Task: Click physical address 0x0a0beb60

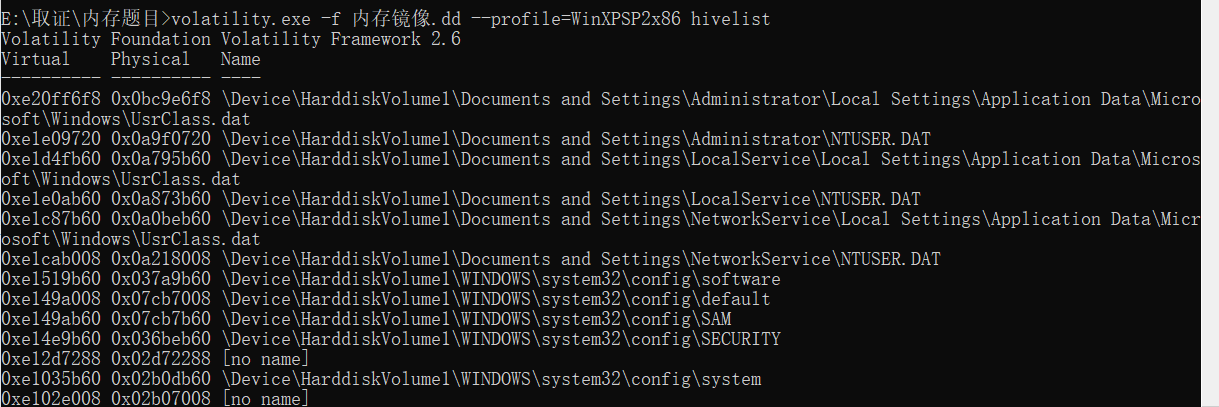Action: [161, 219]
